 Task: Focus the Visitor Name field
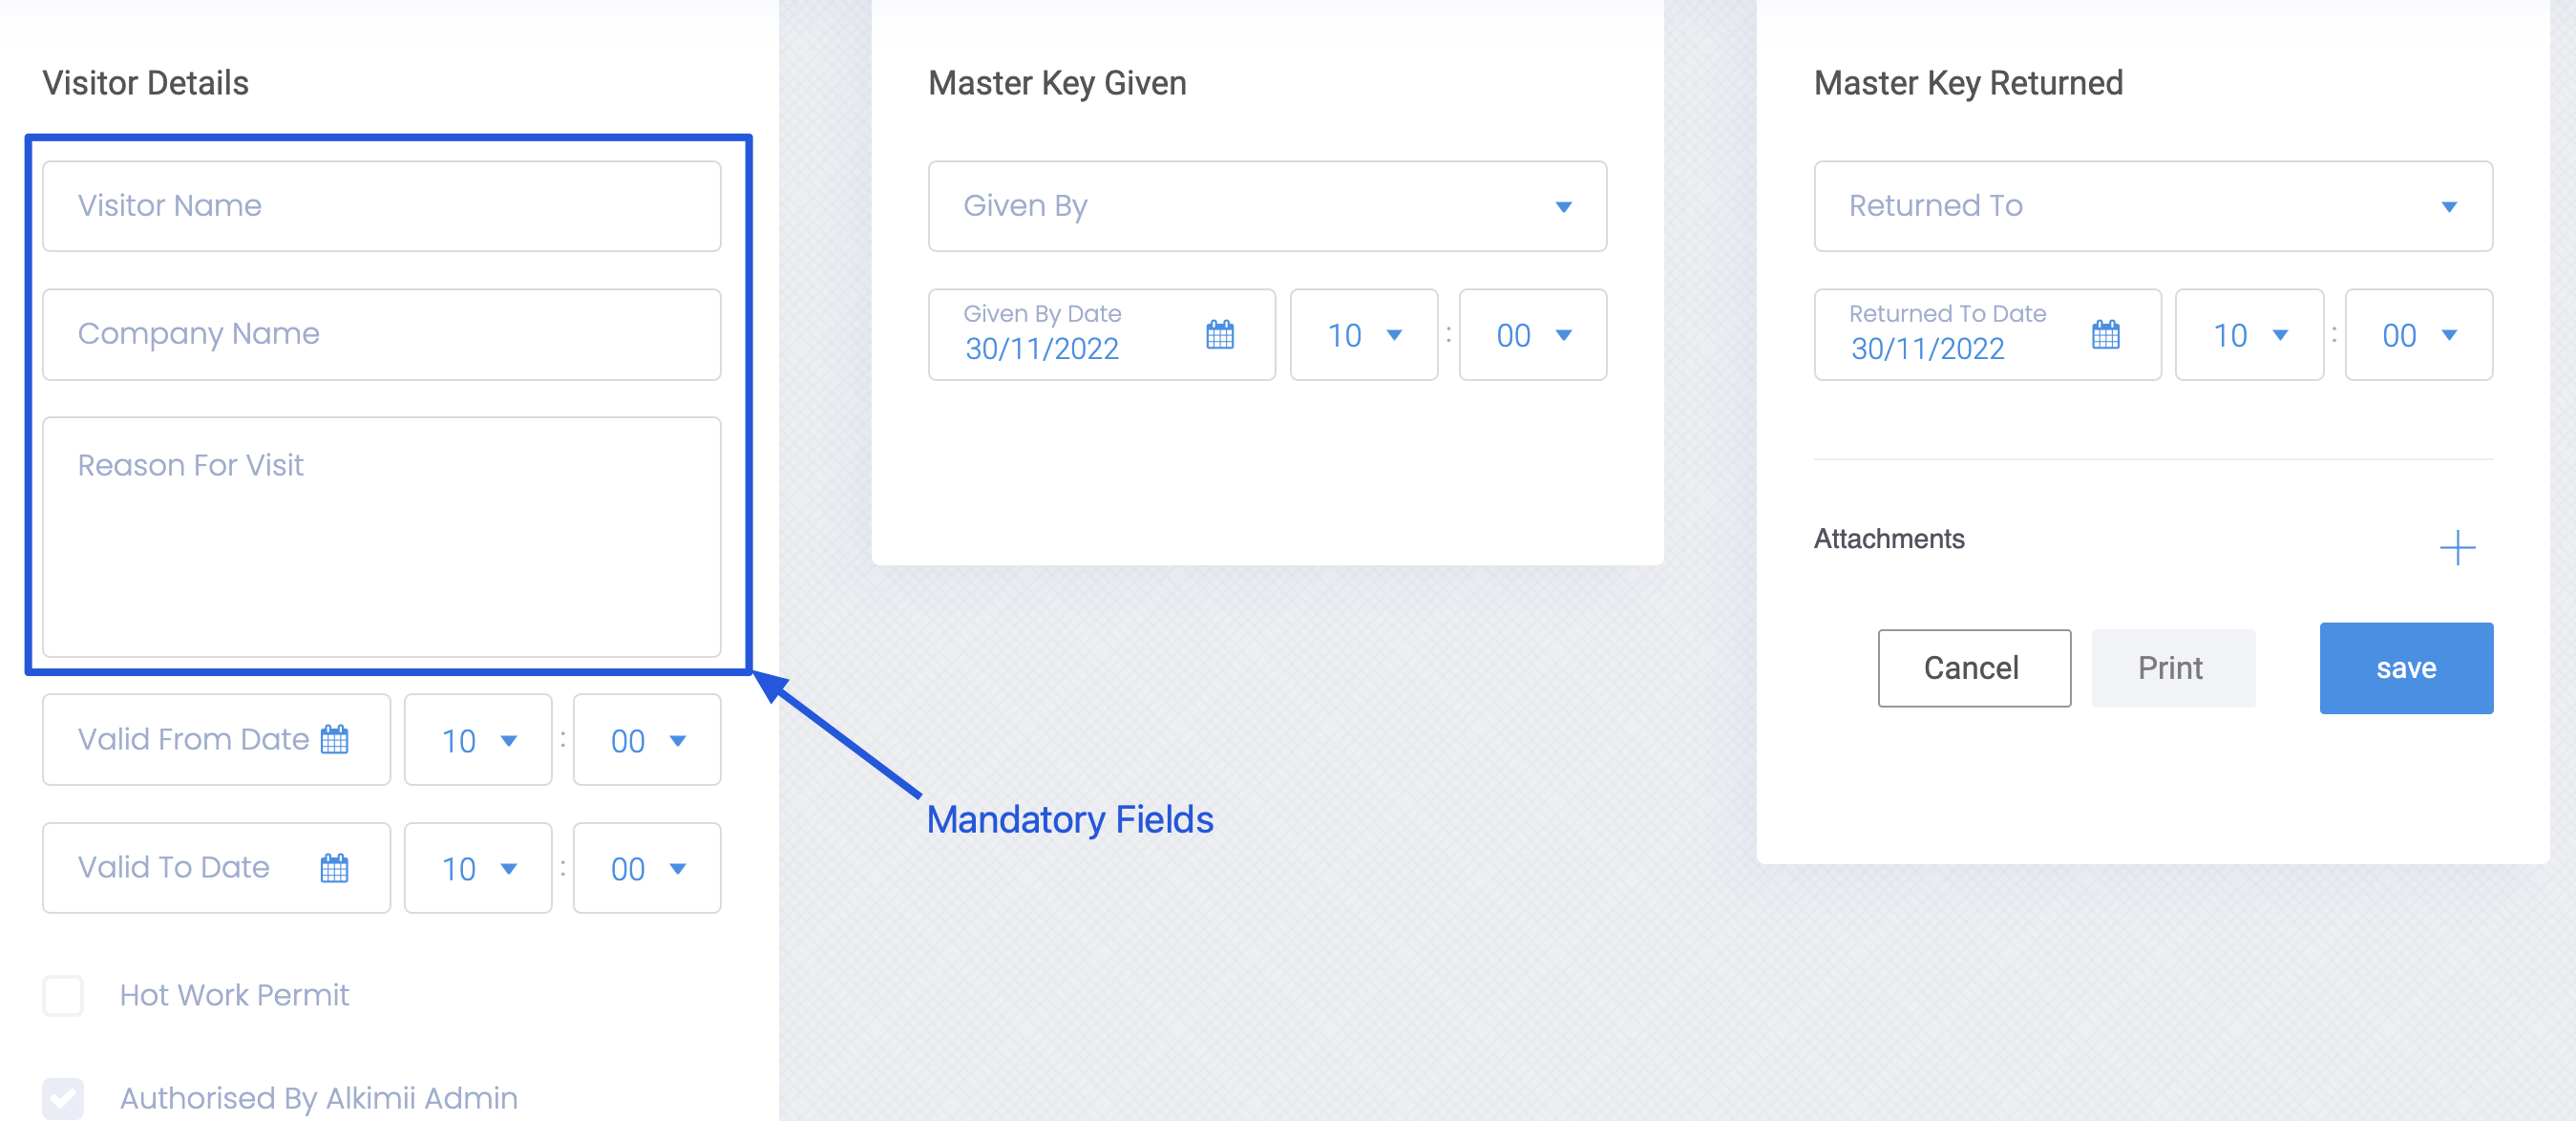(x=381, y=206)
